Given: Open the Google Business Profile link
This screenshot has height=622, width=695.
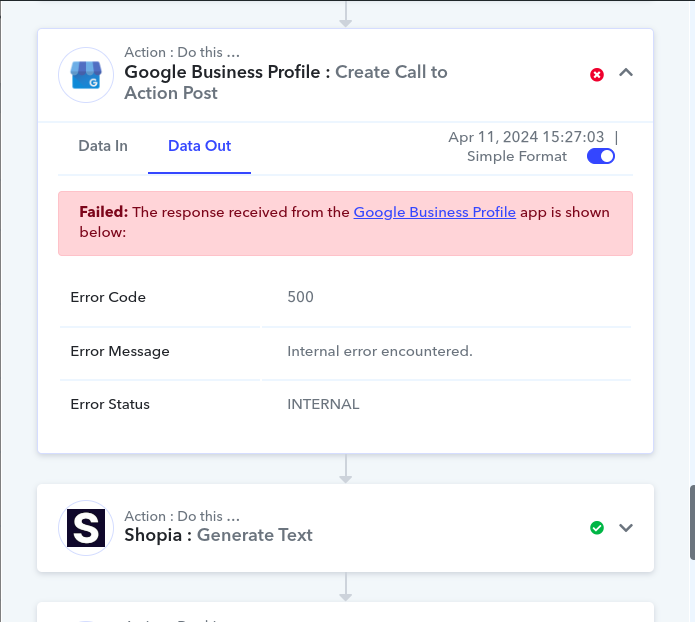Looking at the screenshot, I should click(x=434, y=212).
